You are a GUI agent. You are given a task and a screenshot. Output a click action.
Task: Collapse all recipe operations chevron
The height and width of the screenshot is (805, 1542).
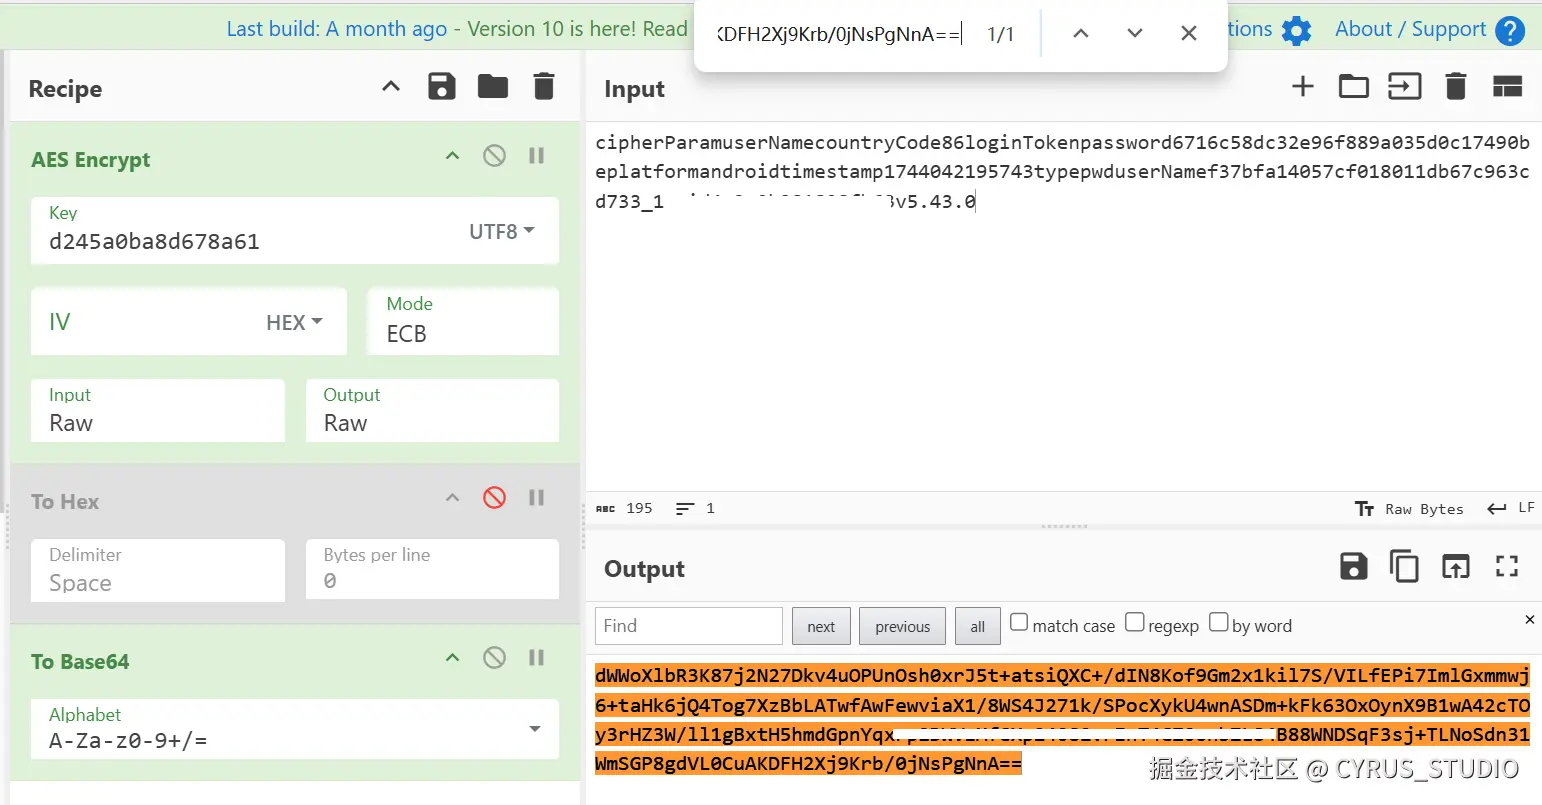(x=391, y=87)
